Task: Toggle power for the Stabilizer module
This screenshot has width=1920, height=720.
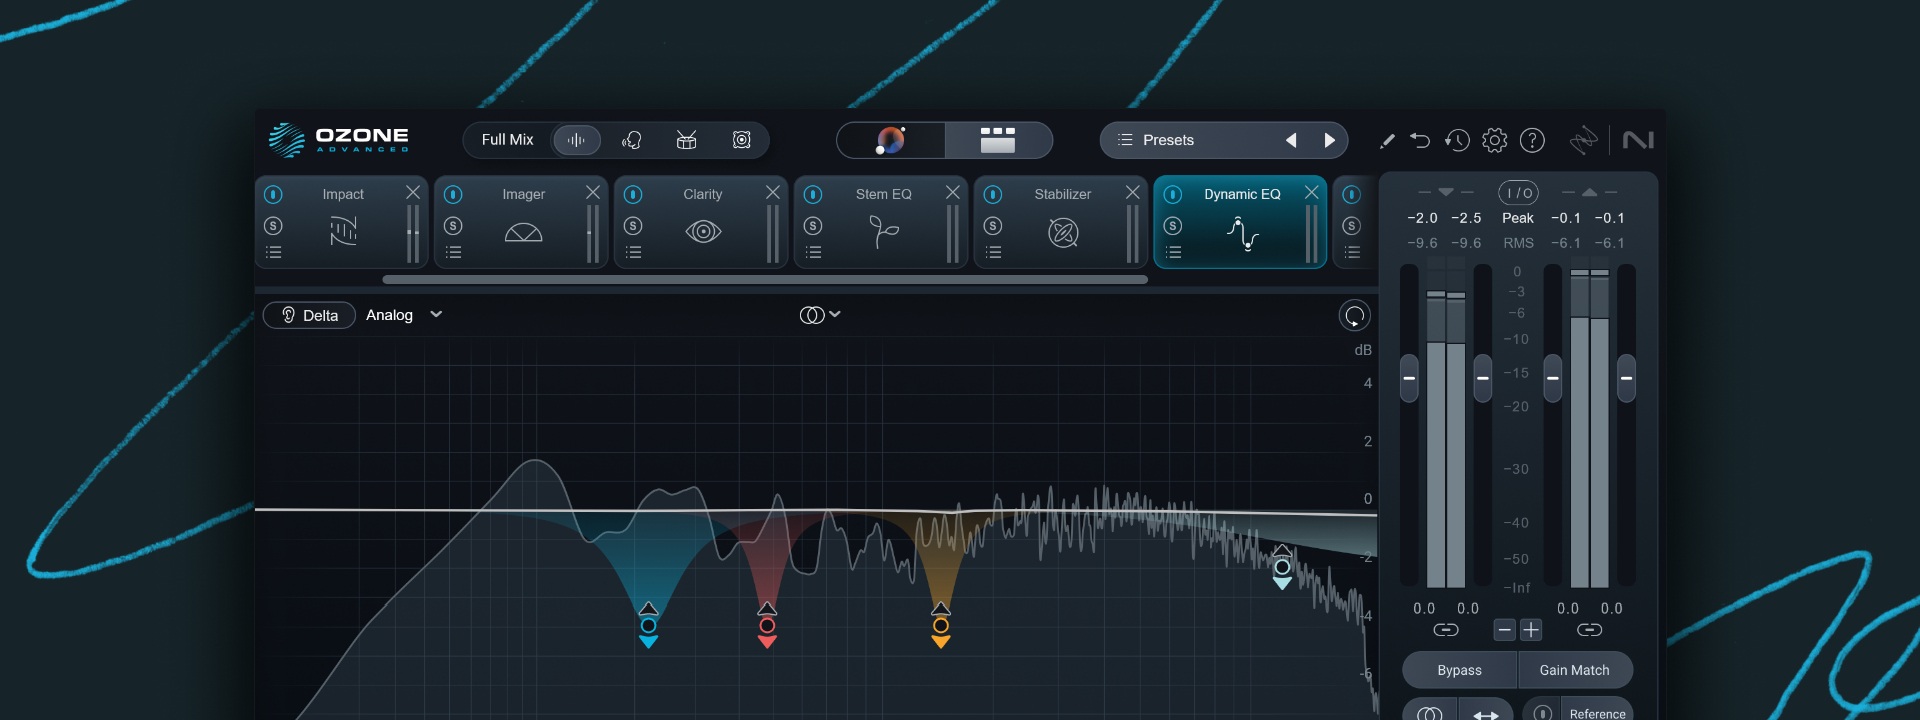Action: (993, 194)
